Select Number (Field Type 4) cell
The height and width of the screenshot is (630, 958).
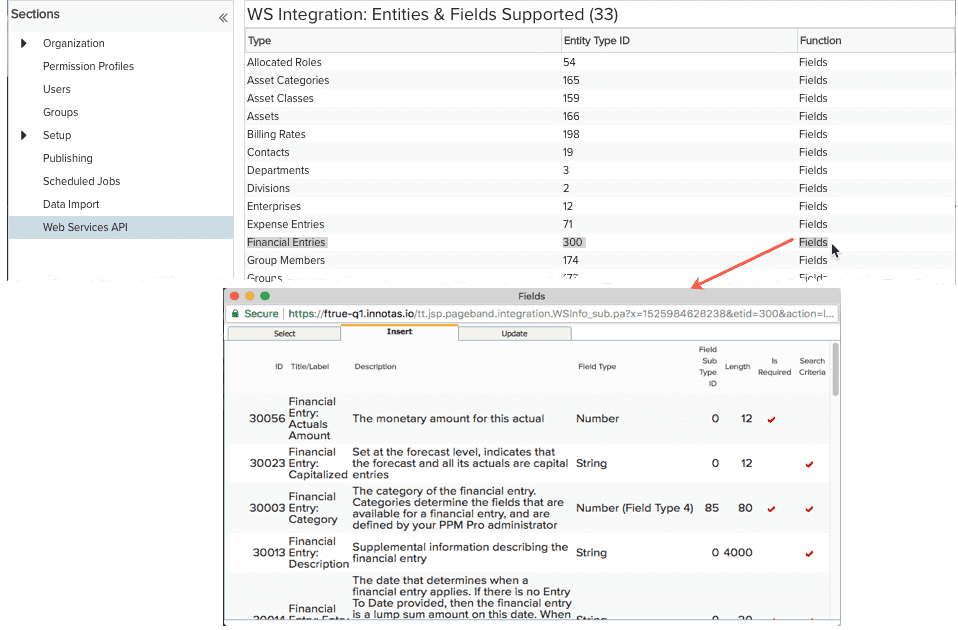pos(635,508)
